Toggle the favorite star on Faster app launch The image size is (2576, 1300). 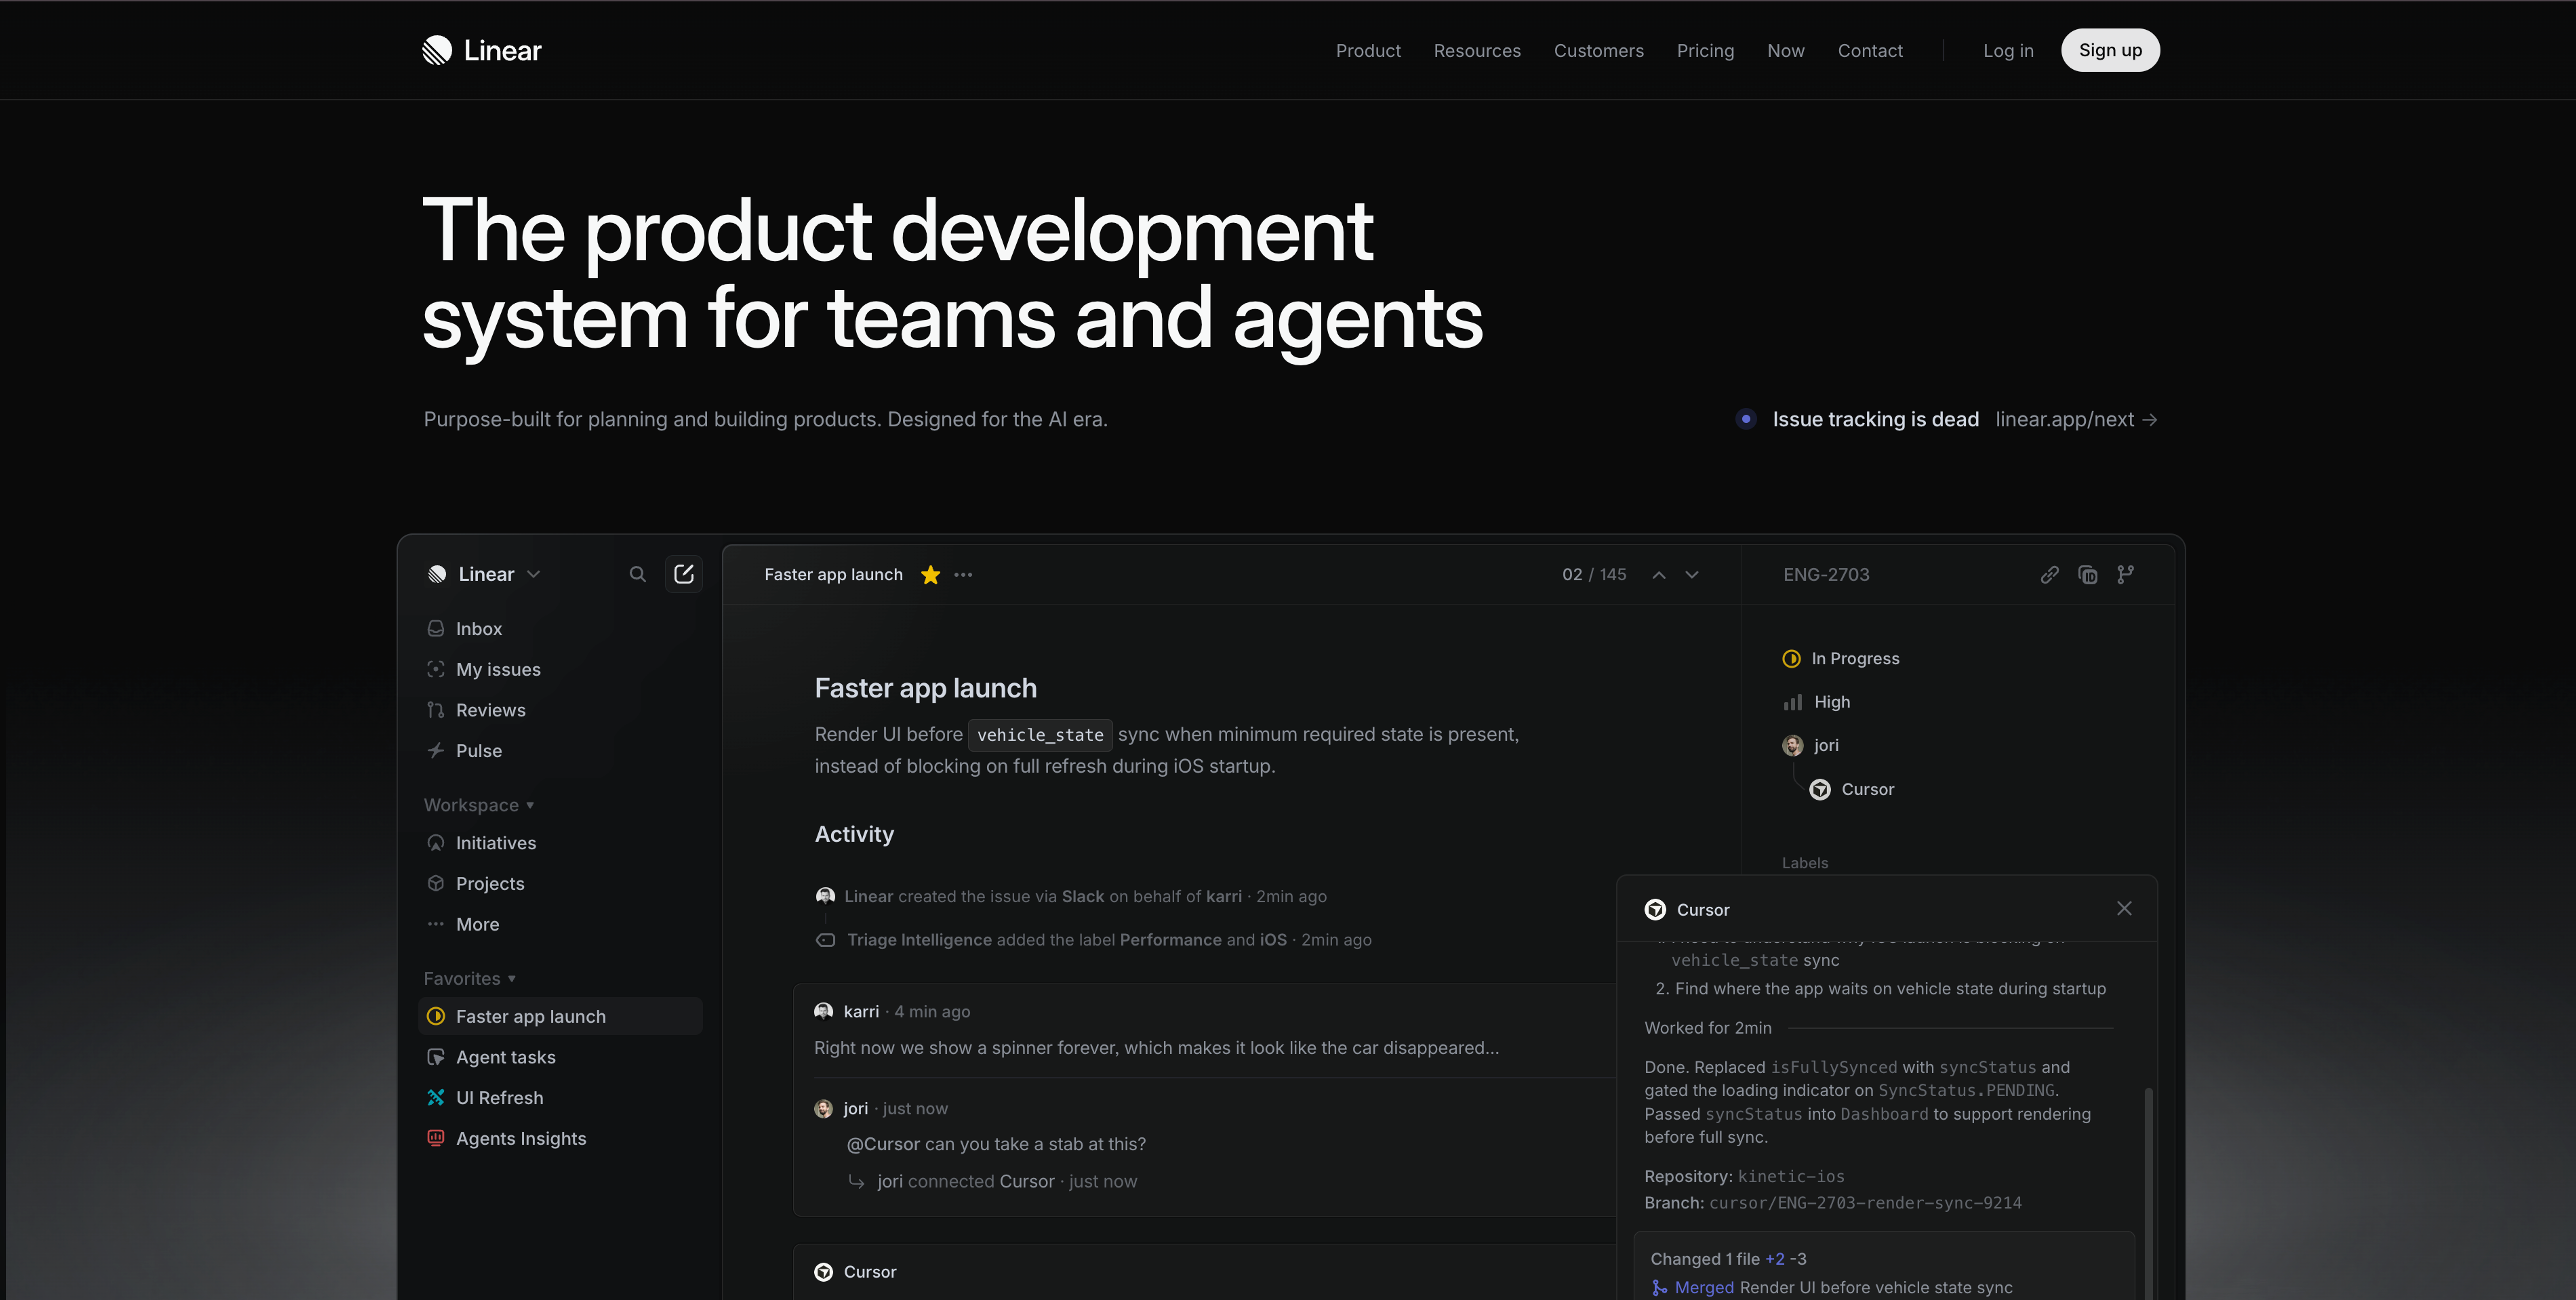[x=931, y=575]
